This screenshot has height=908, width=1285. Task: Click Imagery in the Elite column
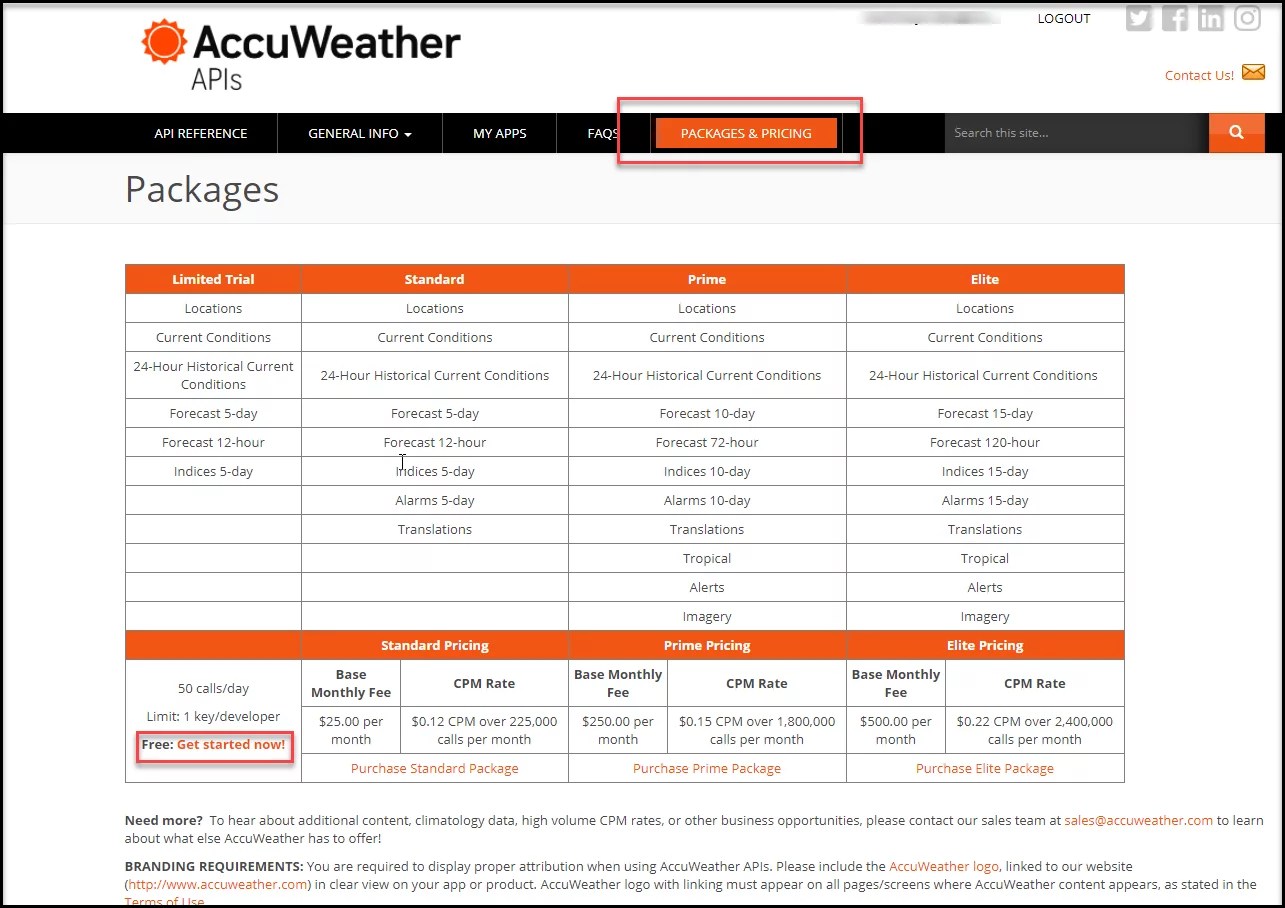(985, 616)
